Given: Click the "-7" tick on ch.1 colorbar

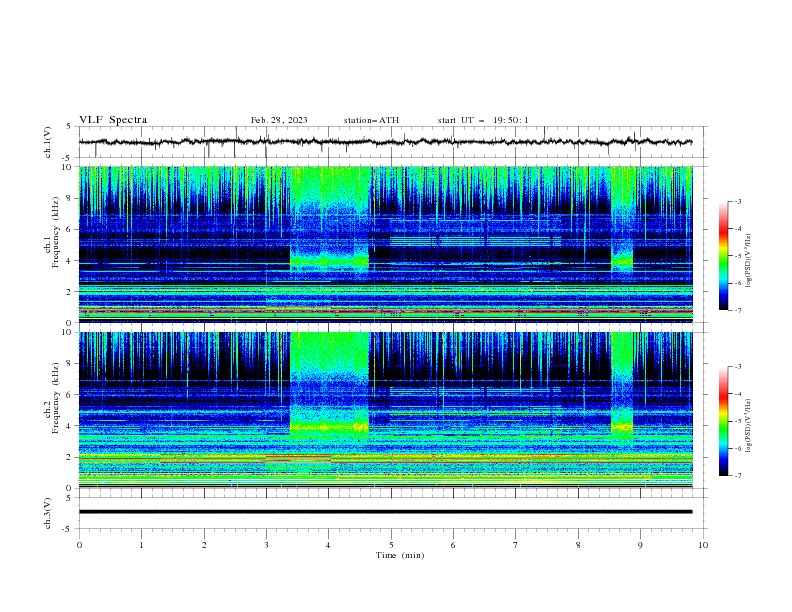Looking at the screenshot, I should coord(738,310).
